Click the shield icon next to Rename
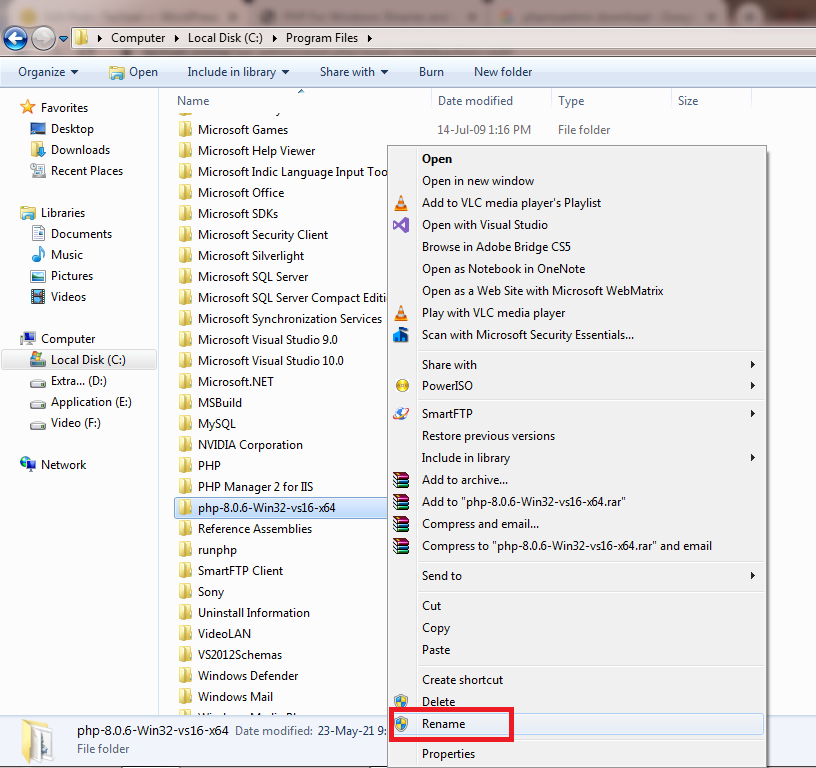Screen dimensions: 816x768 tap(401, 724)
